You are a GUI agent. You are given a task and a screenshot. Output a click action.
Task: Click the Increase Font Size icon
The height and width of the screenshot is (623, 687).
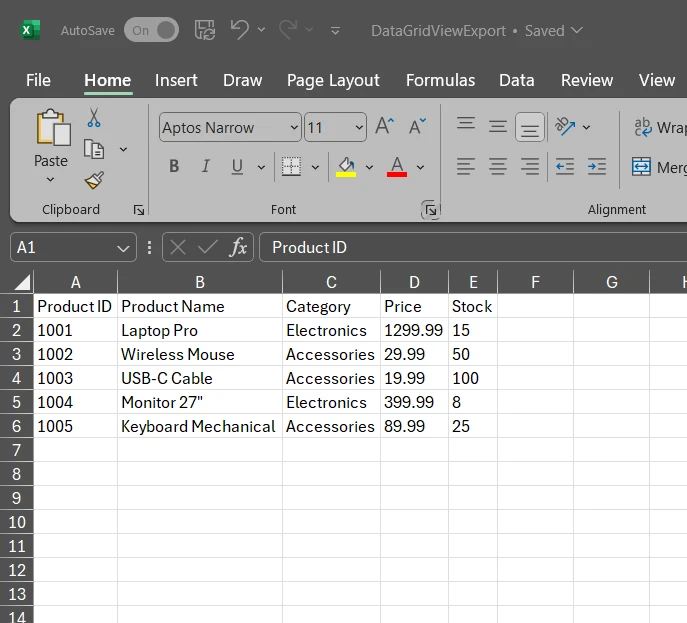[384, 127]
